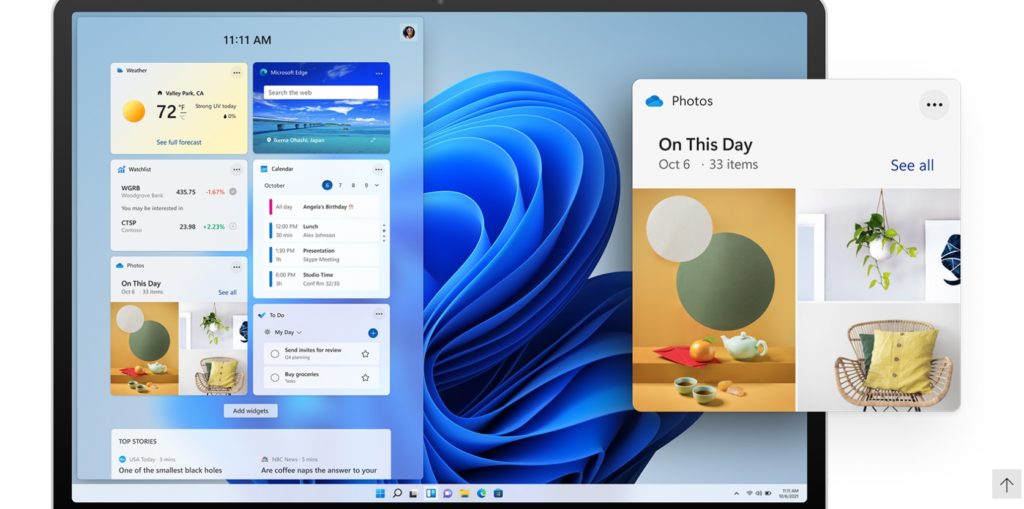Image resolution: width=1024 pixels, height=509 pixels.
Task: Open Angela's Birthday all-day event
Action: coord(322,207)
